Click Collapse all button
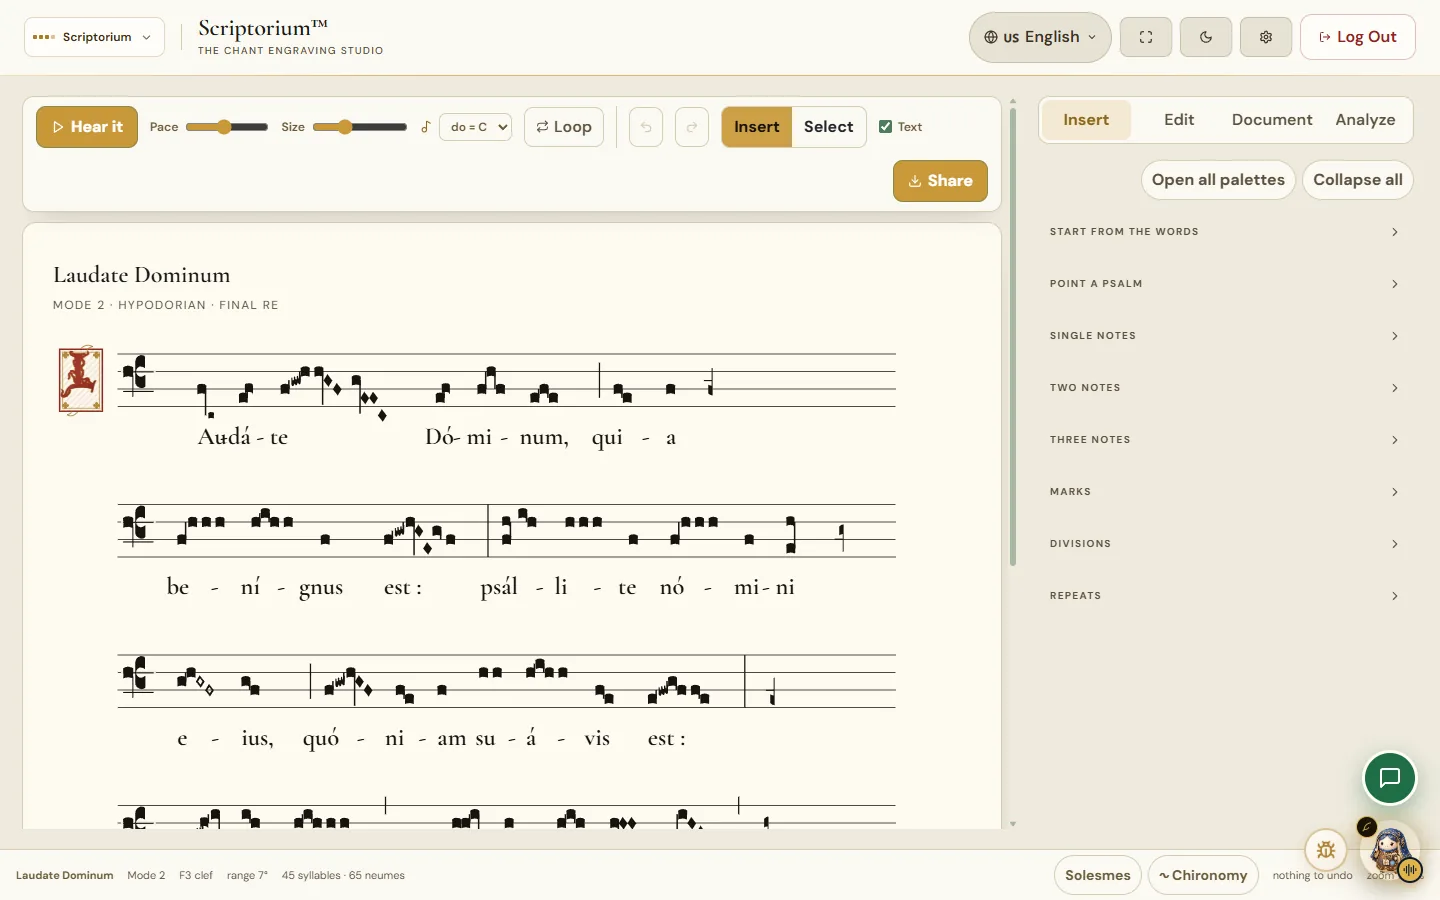This screenshot has height=900, width=1440. point(1358,180)
